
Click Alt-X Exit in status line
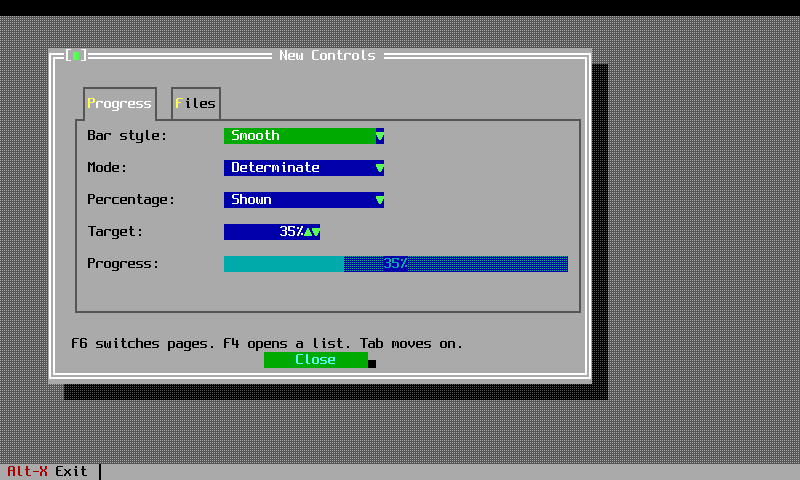[47, 471]
